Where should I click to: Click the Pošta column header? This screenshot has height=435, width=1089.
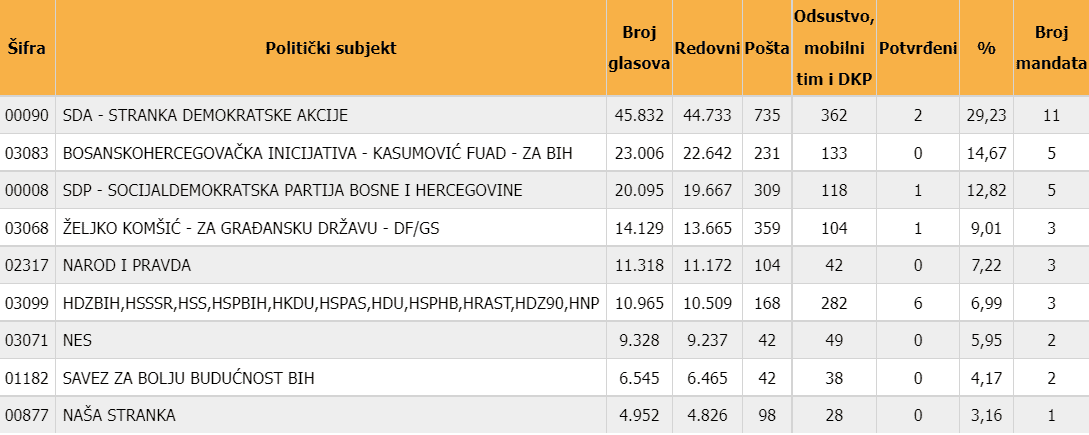(x=767, y=48)
